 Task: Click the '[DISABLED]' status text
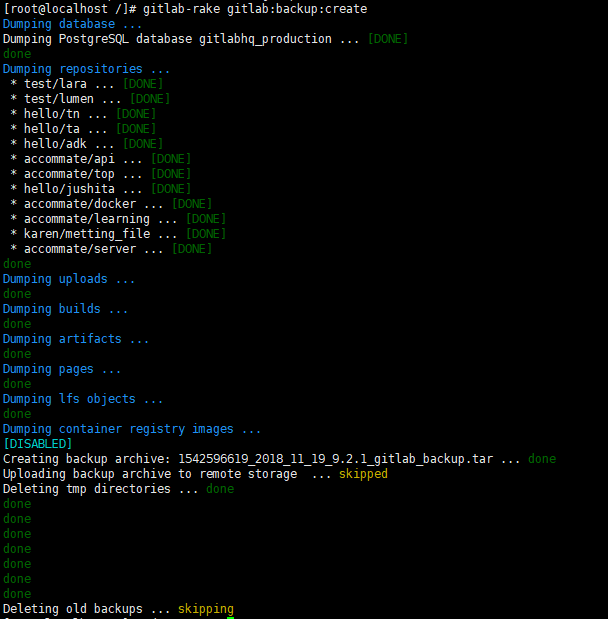[38, 444]
